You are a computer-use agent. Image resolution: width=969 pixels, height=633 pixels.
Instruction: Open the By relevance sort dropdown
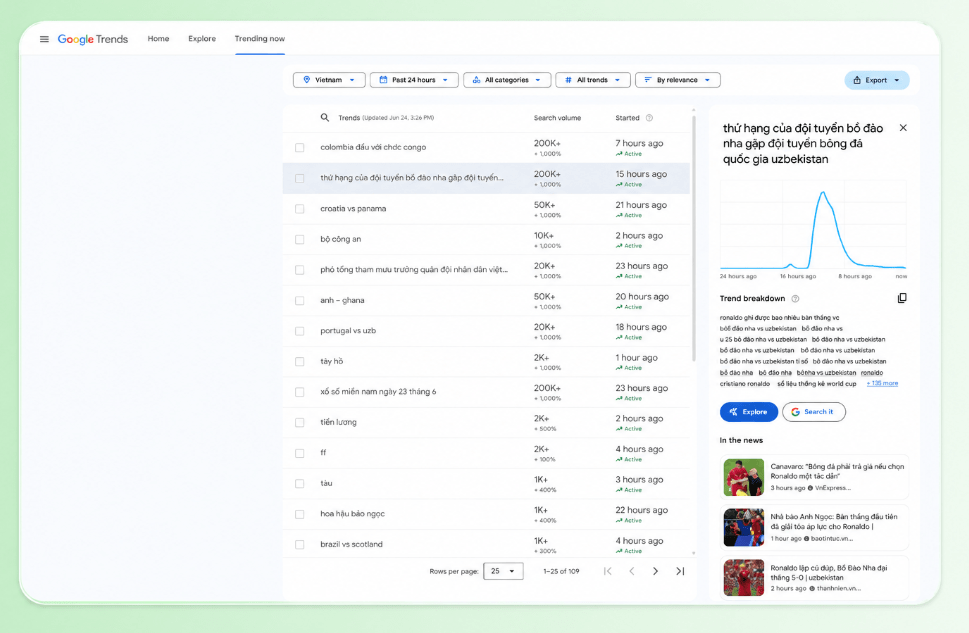[x=677, y=80]
